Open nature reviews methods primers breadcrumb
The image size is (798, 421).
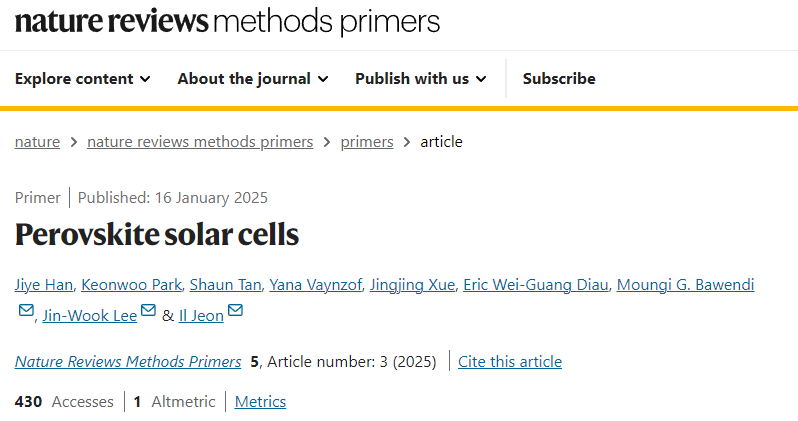pos(200,142)
